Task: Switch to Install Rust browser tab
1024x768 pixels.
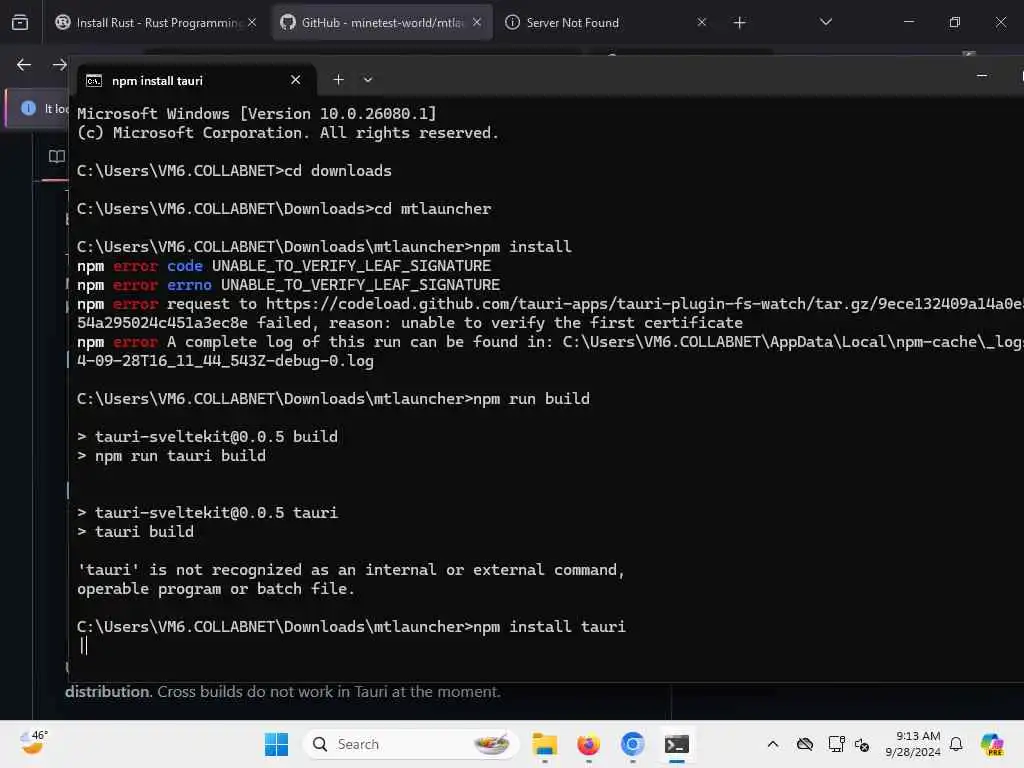Action: pyautogui.click(x=156, y=22)
